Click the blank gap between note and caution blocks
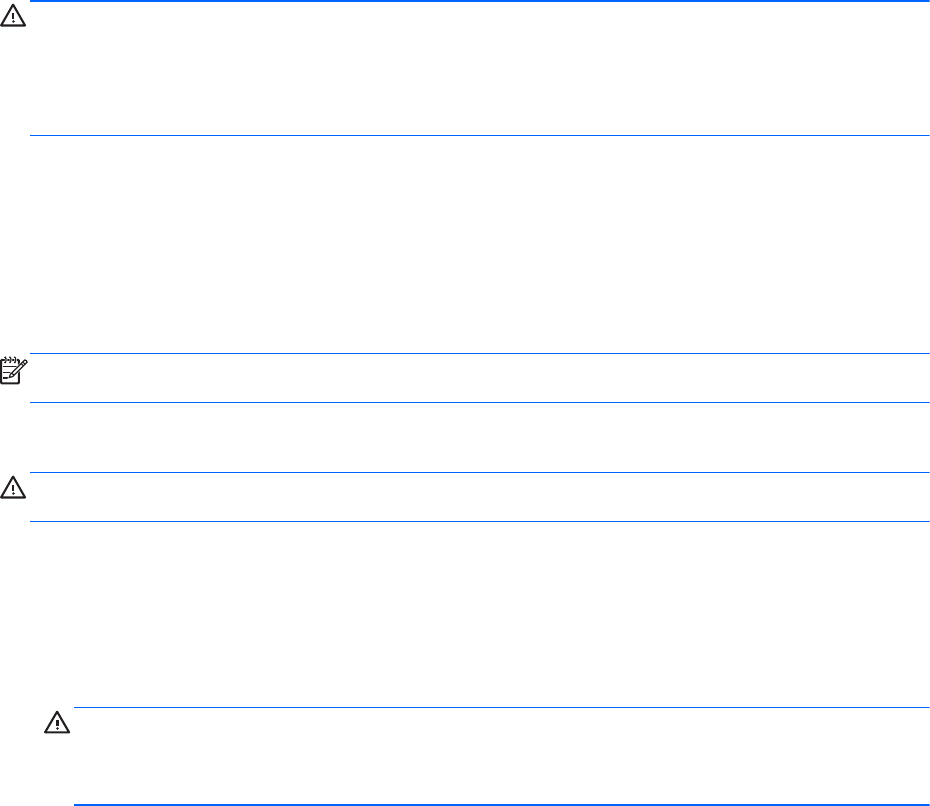This screenshot has width=930, height=806. coord(478,438)
